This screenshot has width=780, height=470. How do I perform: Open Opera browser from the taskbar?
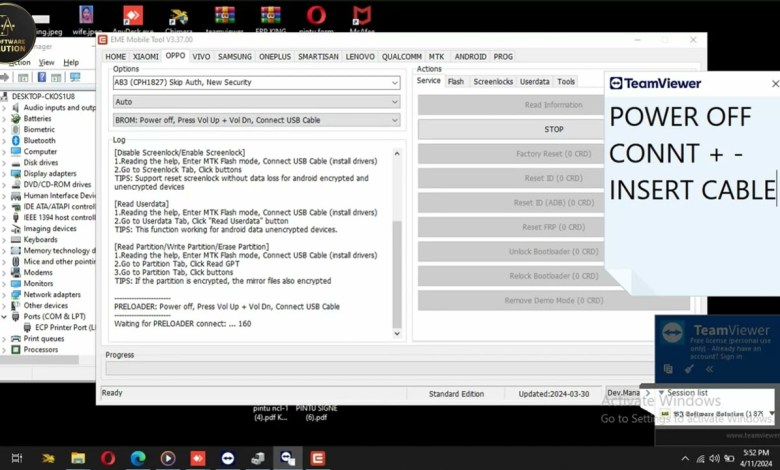[107, 458]
